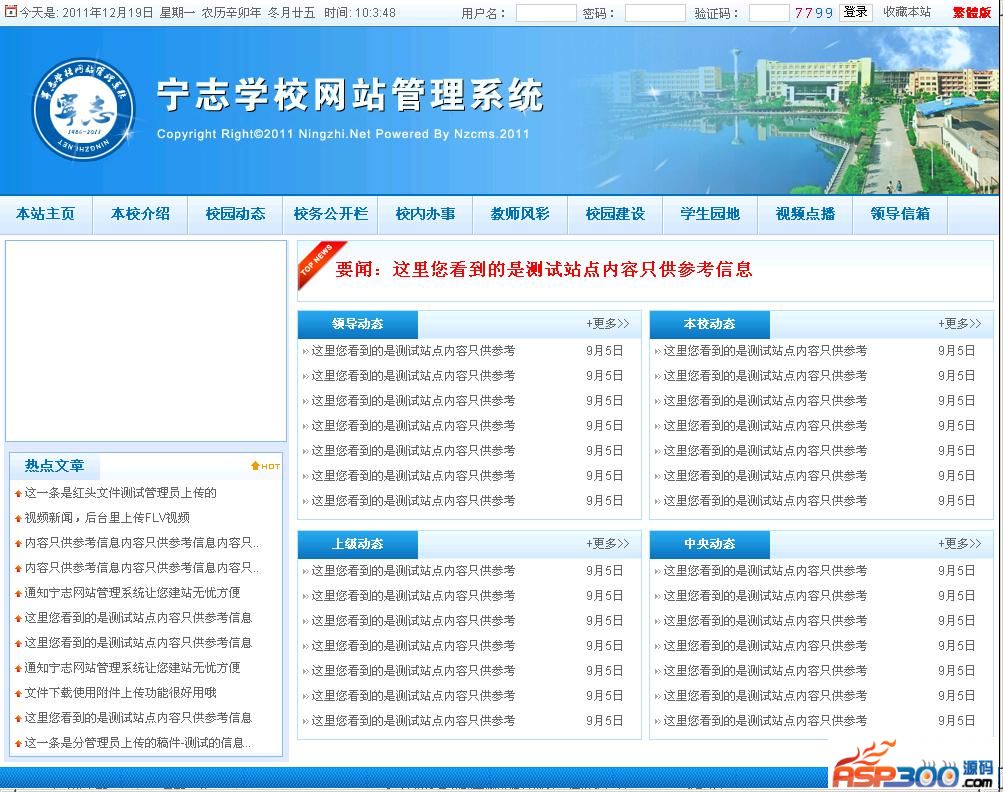Expand 更多 in the 领导动态 section

pos(607,324)
